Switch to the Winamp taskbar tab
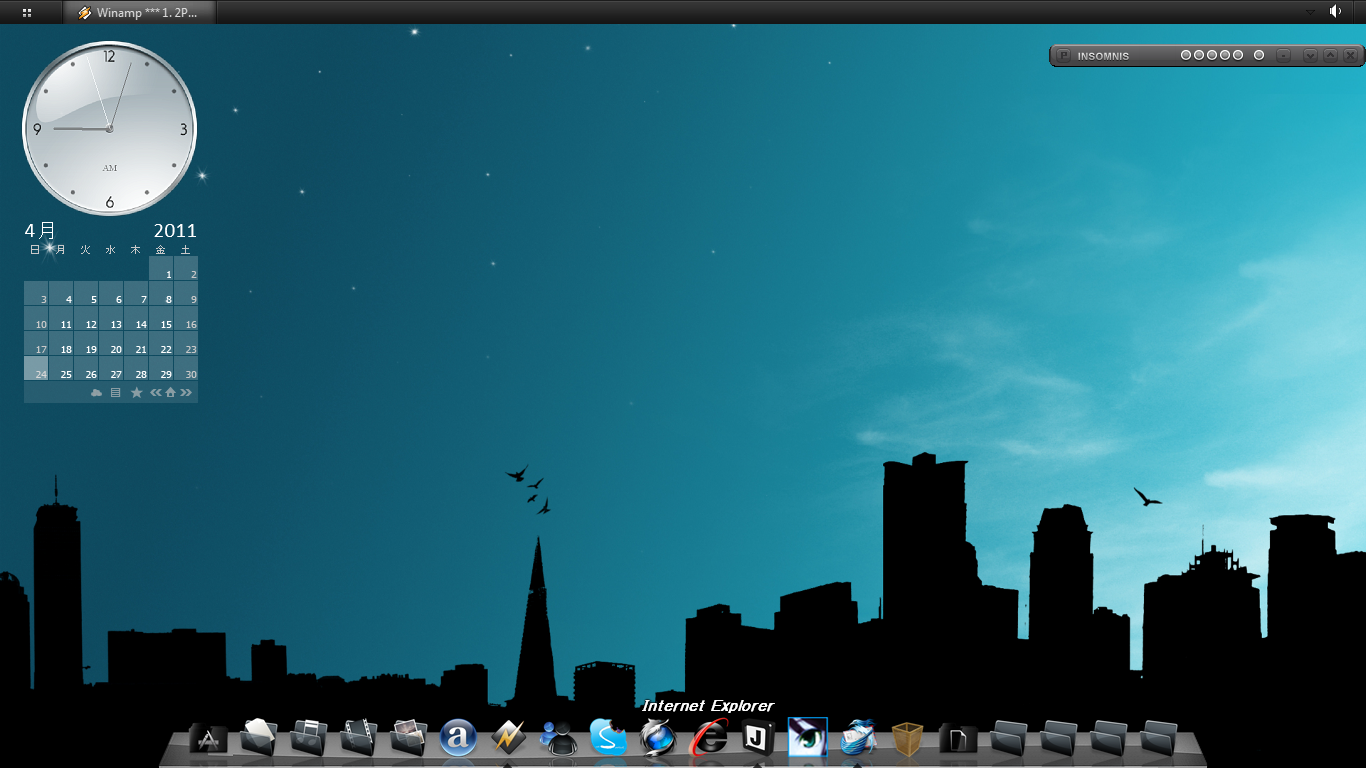Viewport: 1366px width, 768px height. tap(139, 13)
